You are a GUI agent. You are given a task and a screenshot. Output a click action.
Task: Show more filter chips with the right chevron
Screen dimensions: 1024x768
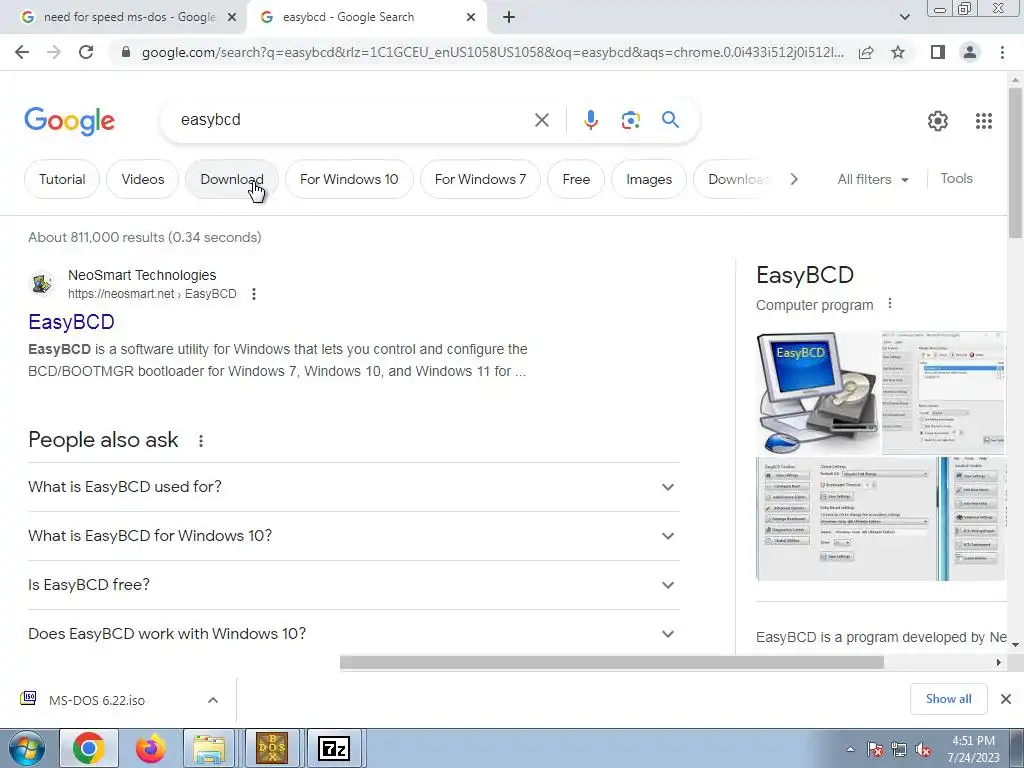tap(793, 179)
